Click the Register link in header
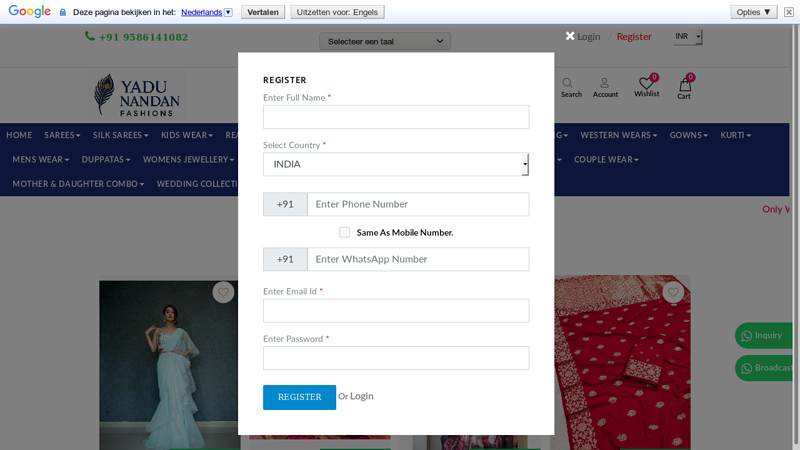This screenshot has width=800, height=450. coord(634,37)
